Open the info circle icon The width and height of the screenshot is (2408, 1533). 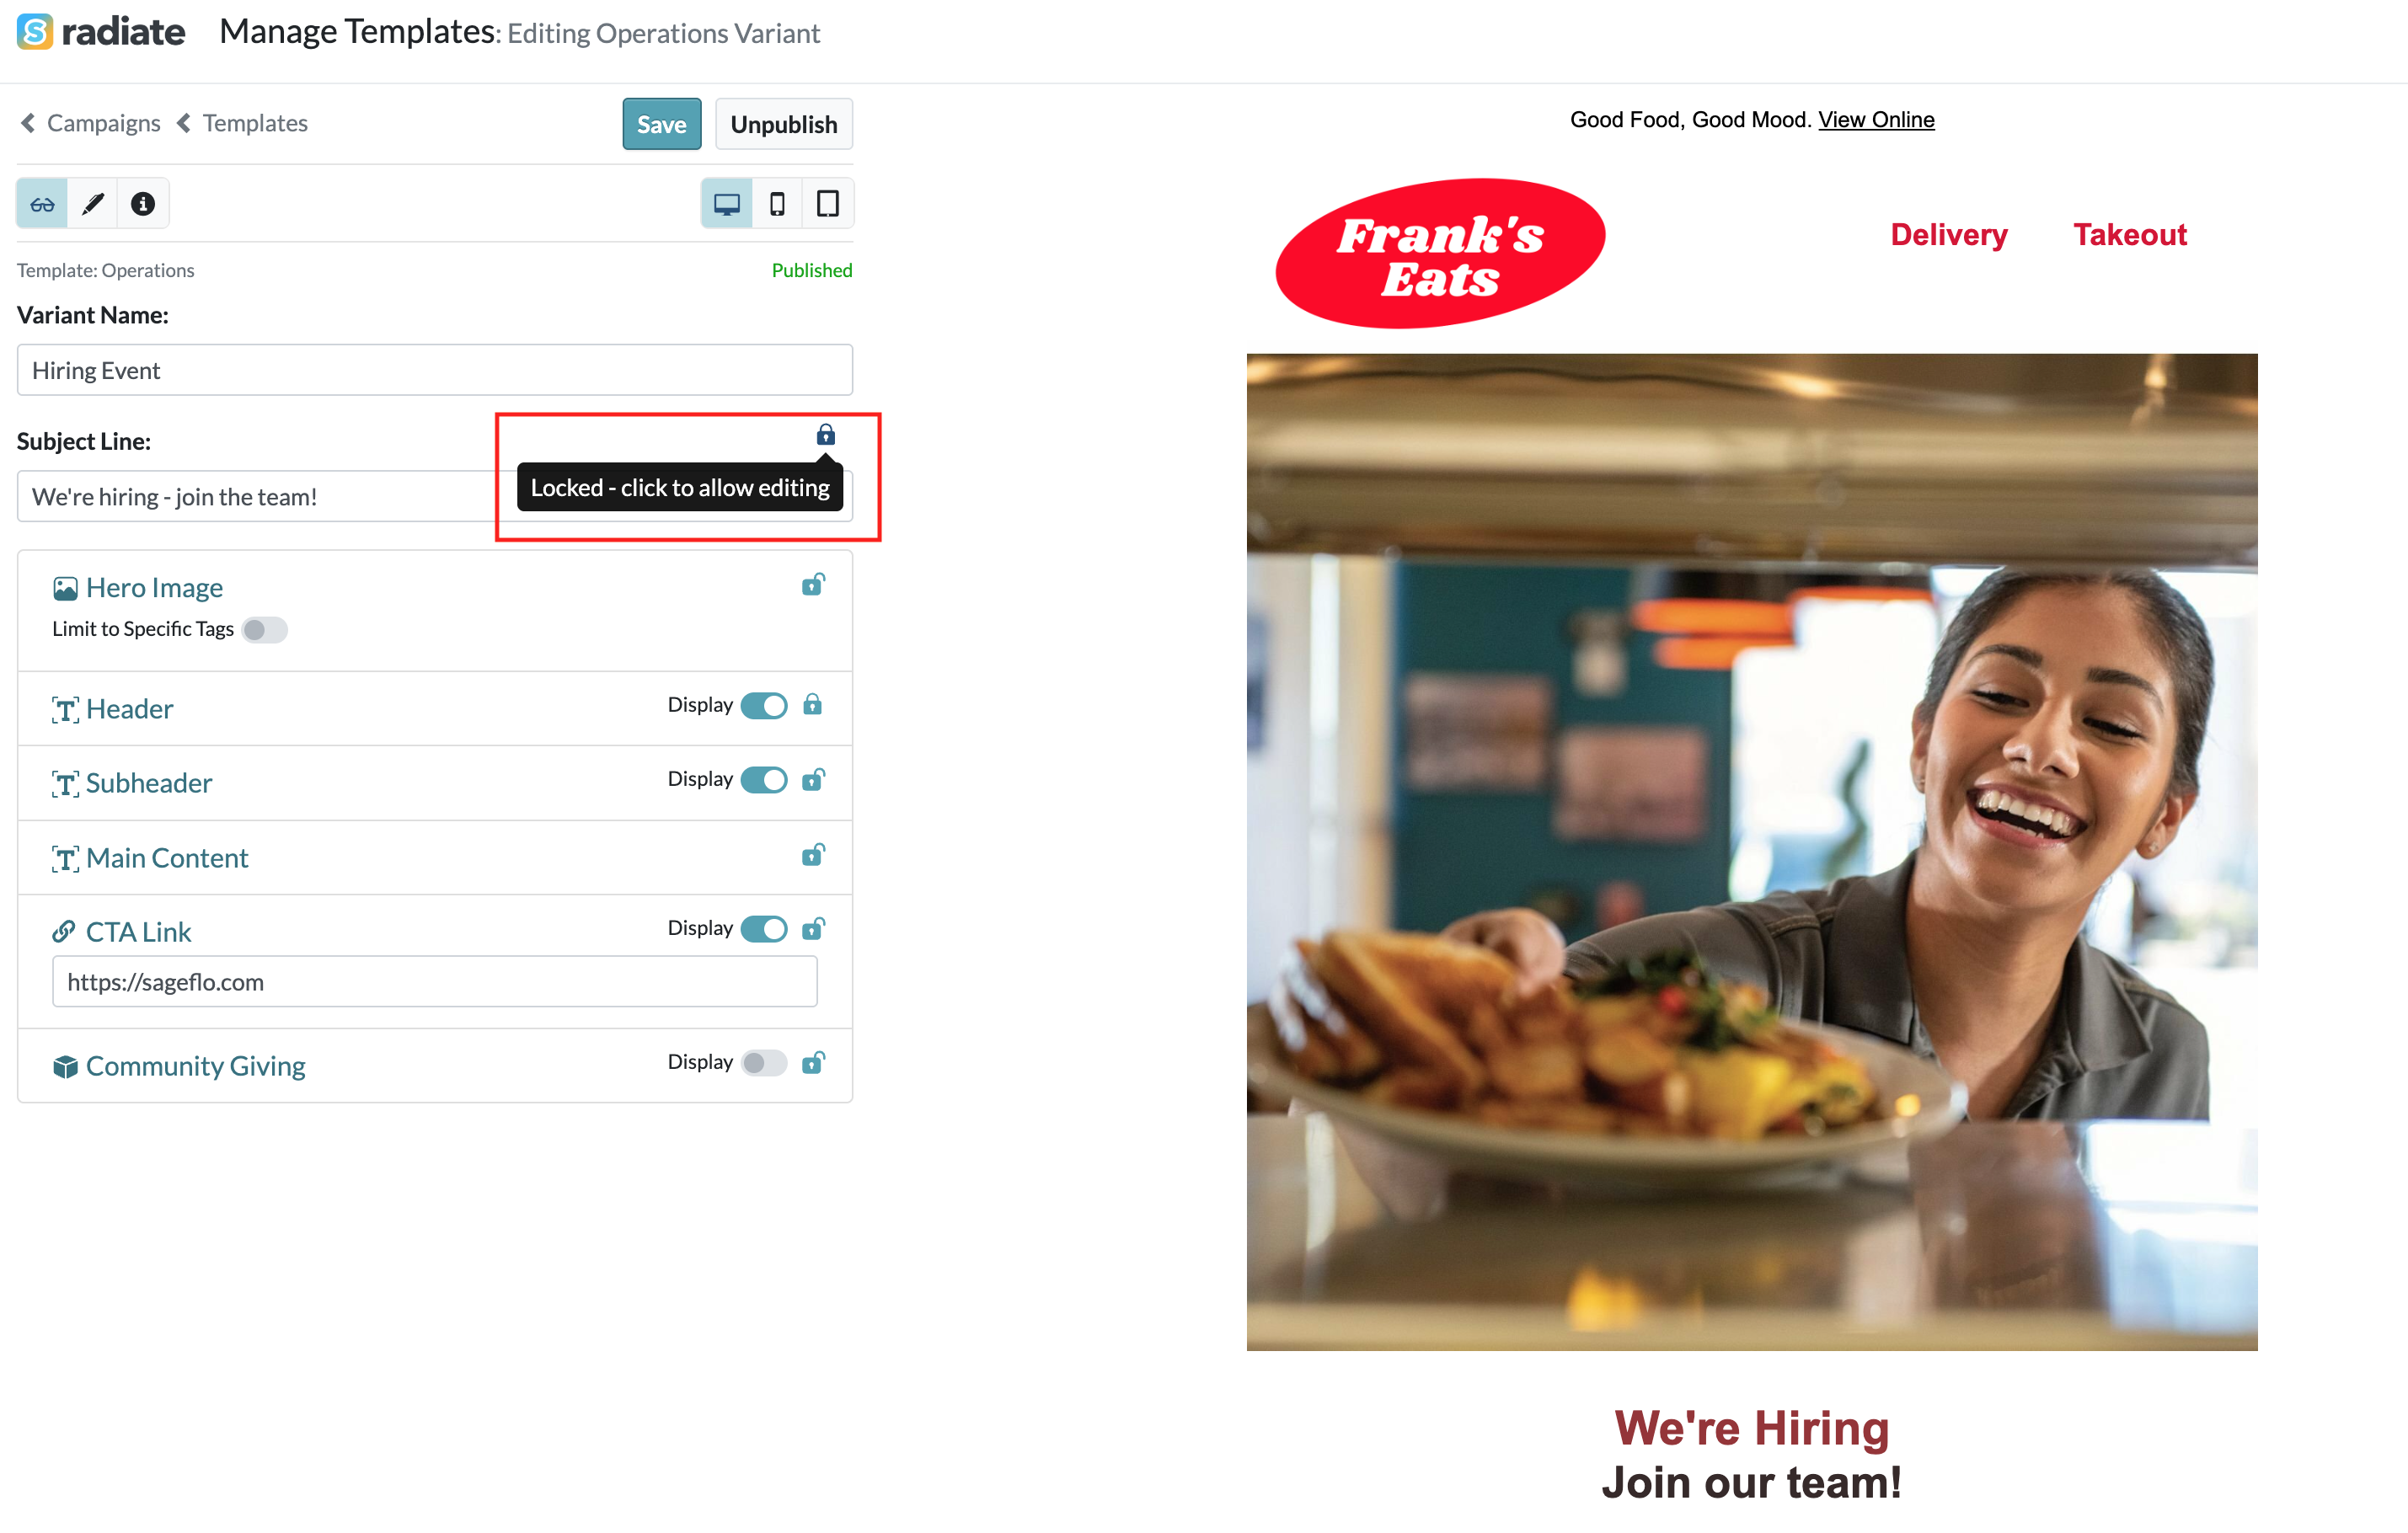coord(143,204)
